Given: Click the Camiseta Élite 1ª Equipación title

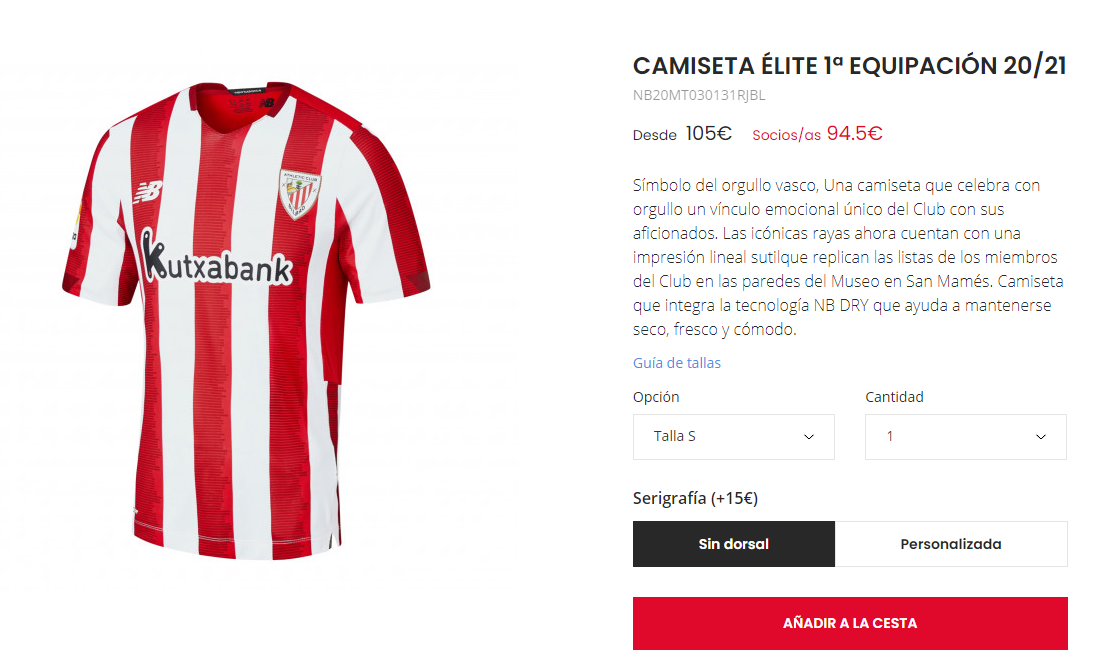Looking at the screenshot, I should 849,66.
